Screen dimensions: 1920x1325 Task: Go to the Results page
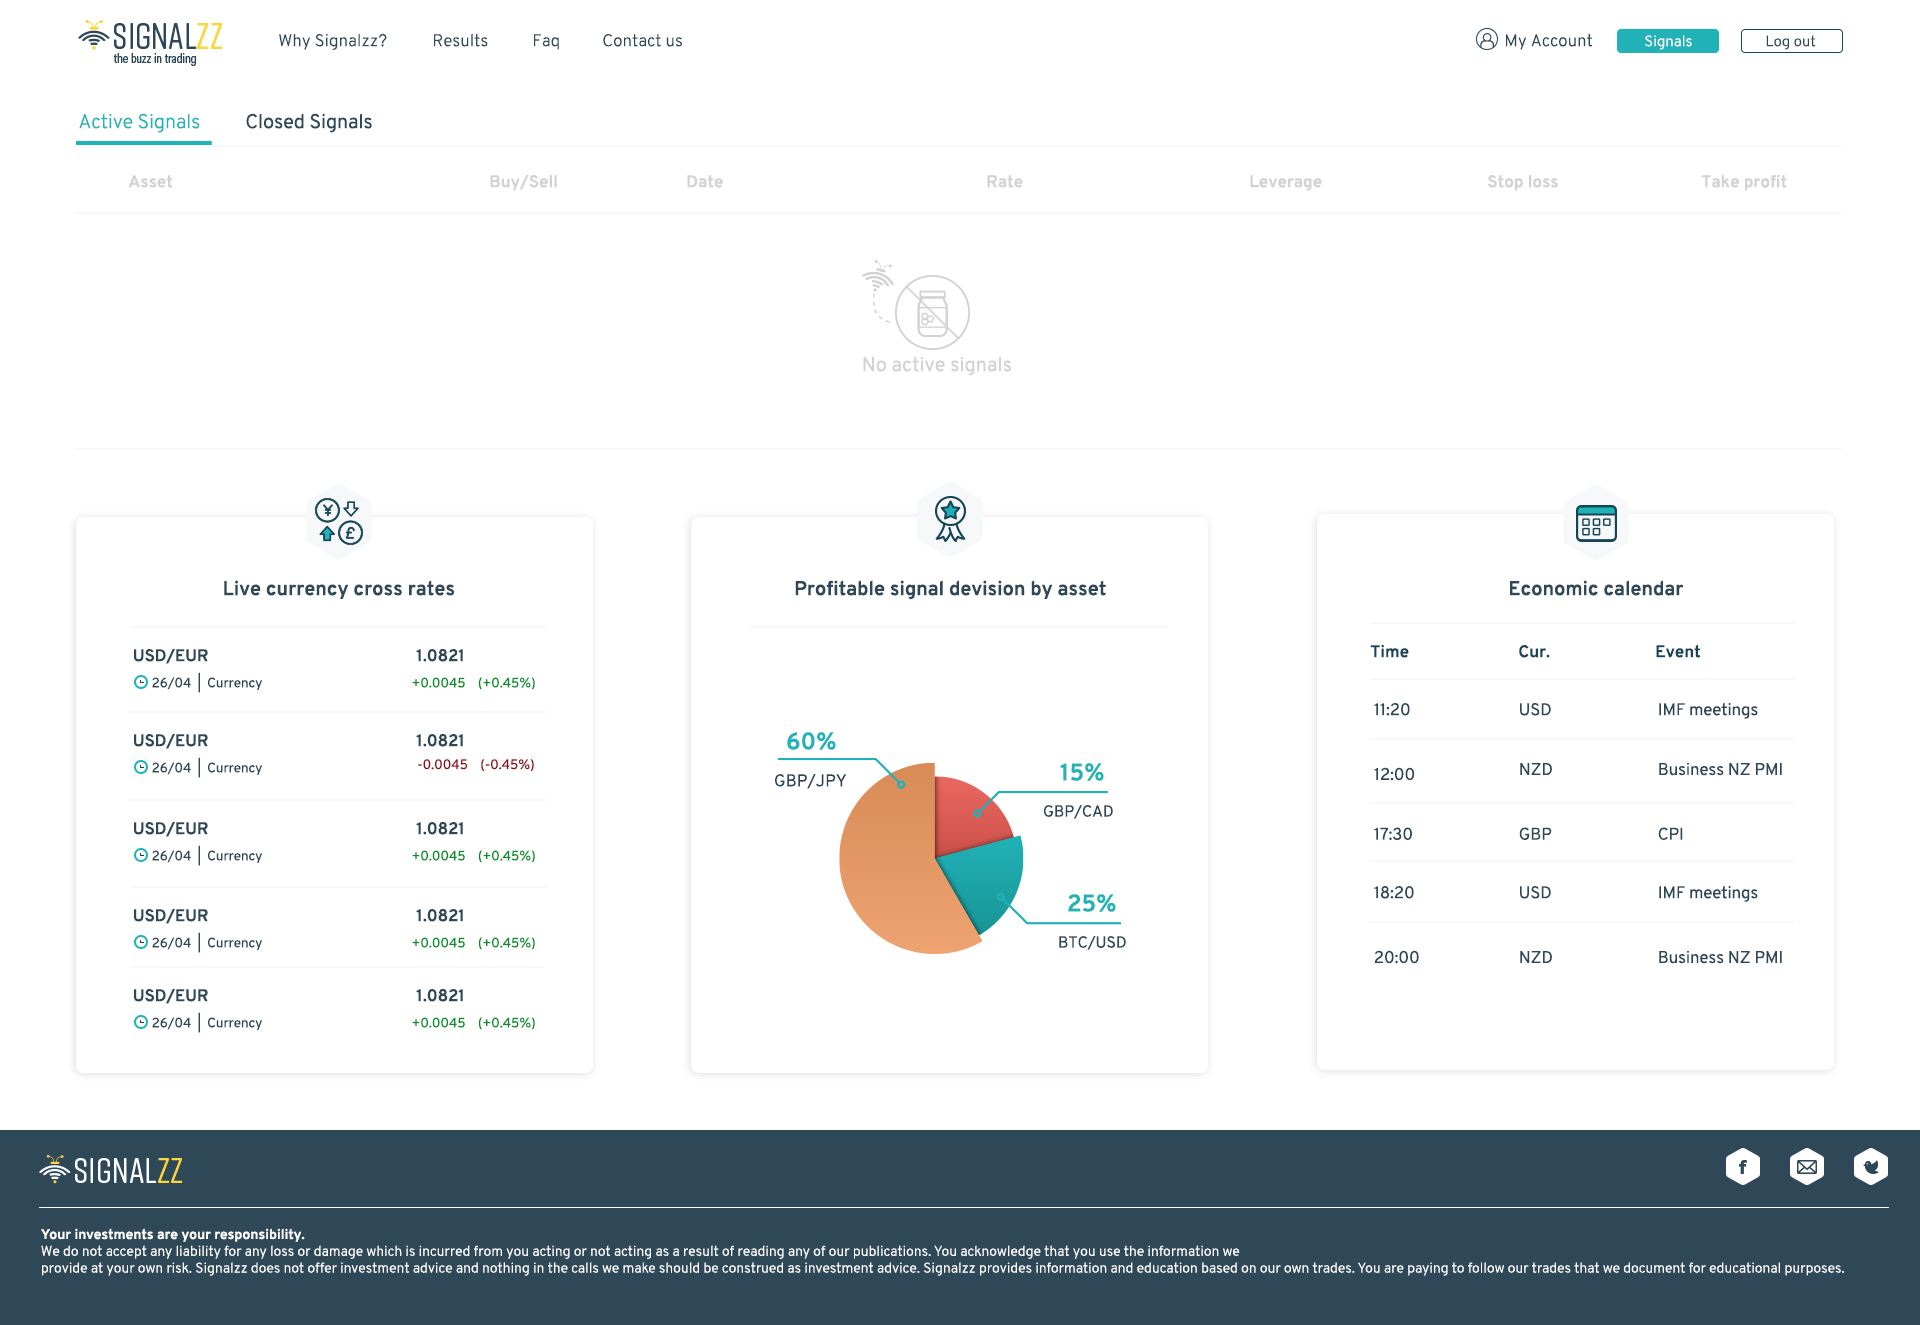coord(460,41)
